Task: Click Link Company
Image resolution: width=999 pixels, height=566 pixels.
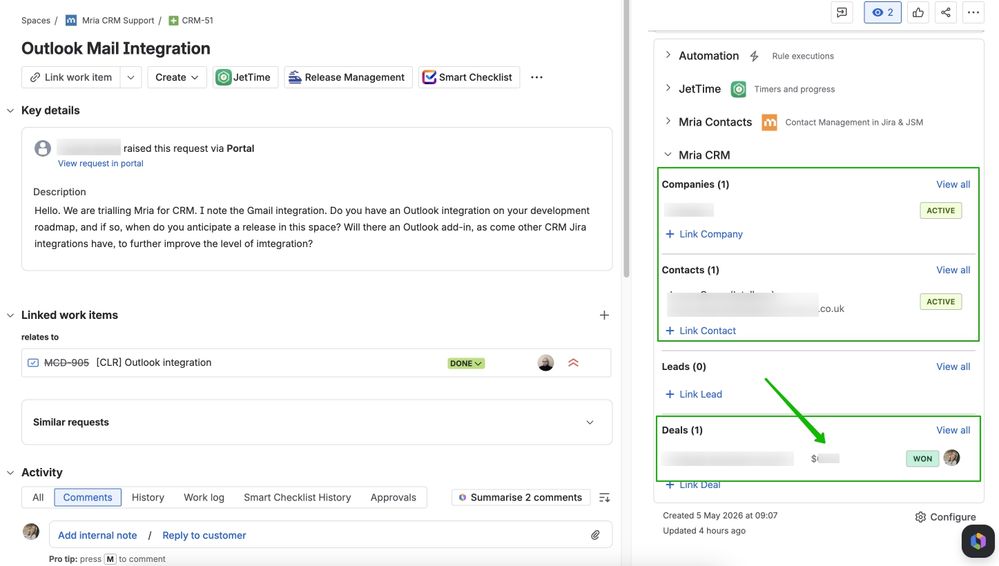Action: [704, 234]
